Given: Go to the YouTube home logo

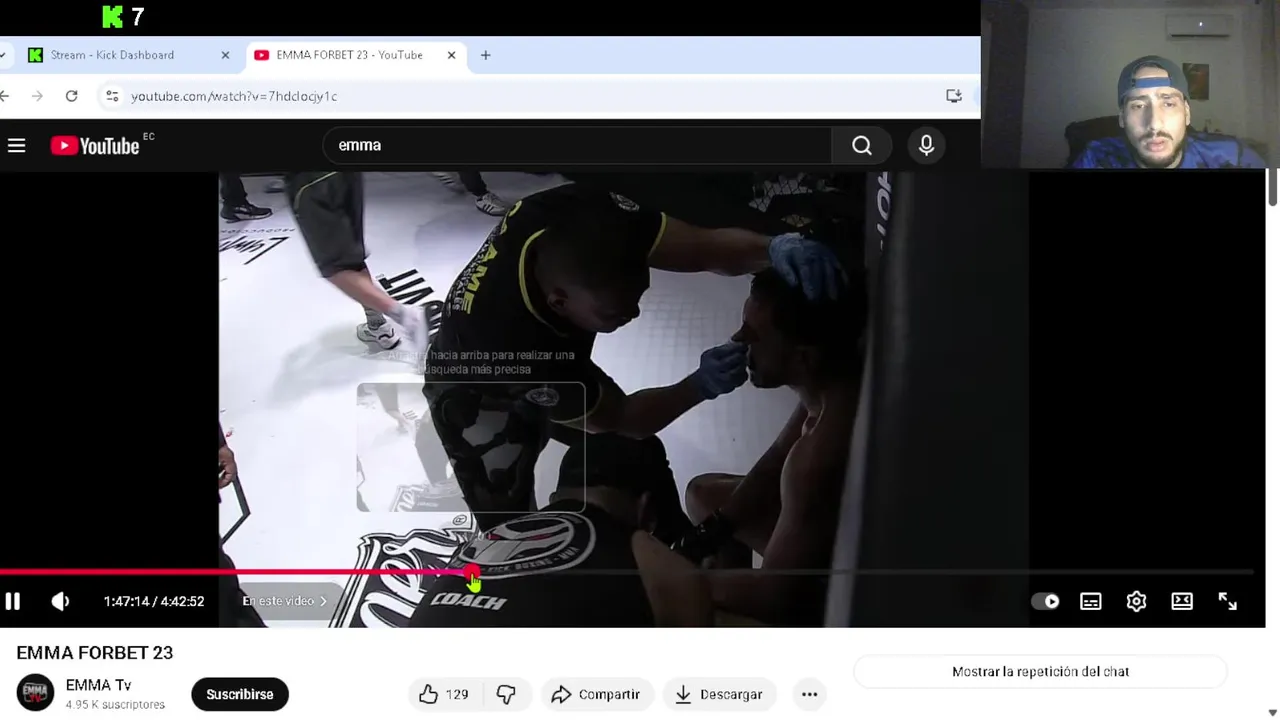Looking at the screenshot, I should pyautogui.click(x=95, y=146).
